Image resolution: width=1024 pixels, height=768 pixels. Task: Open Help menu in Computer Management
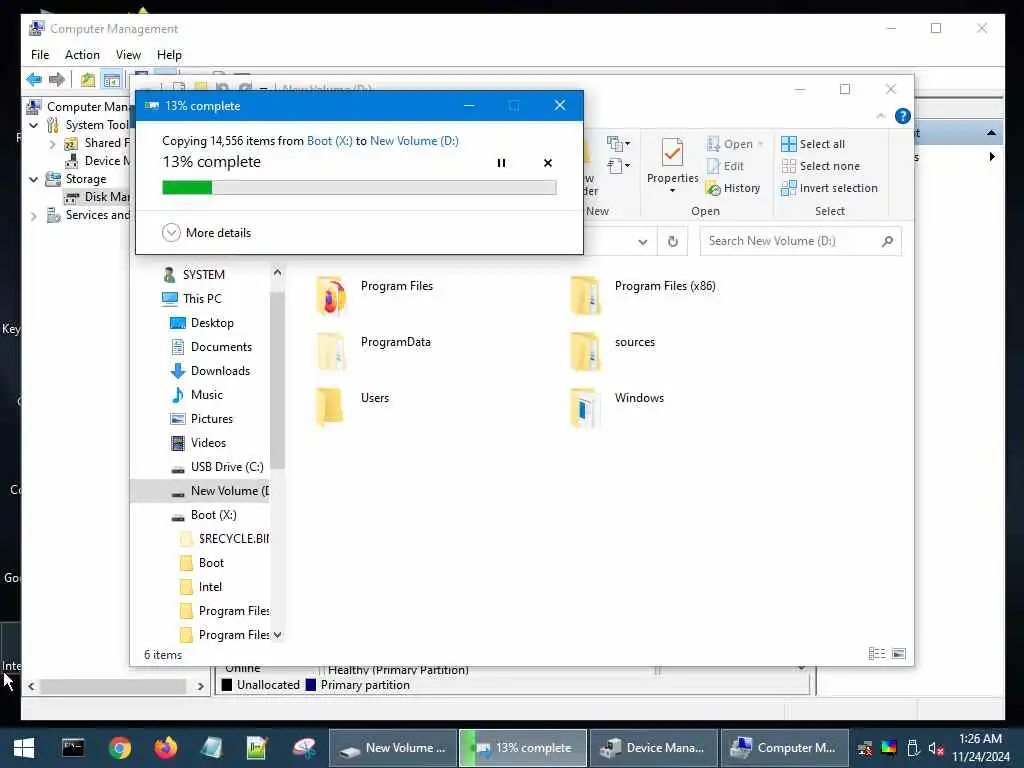169,55
